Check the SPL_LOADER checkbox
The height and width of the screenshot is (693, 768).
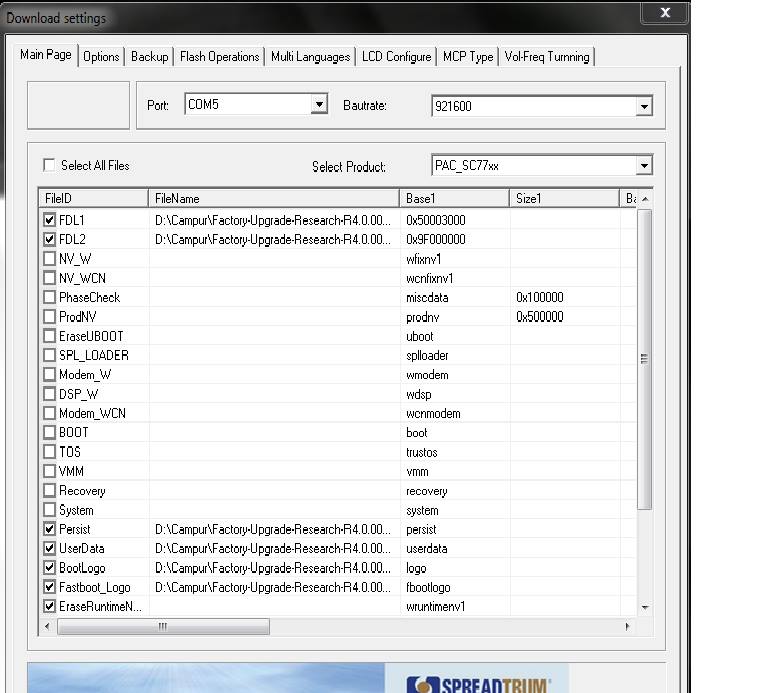[49, 355]
